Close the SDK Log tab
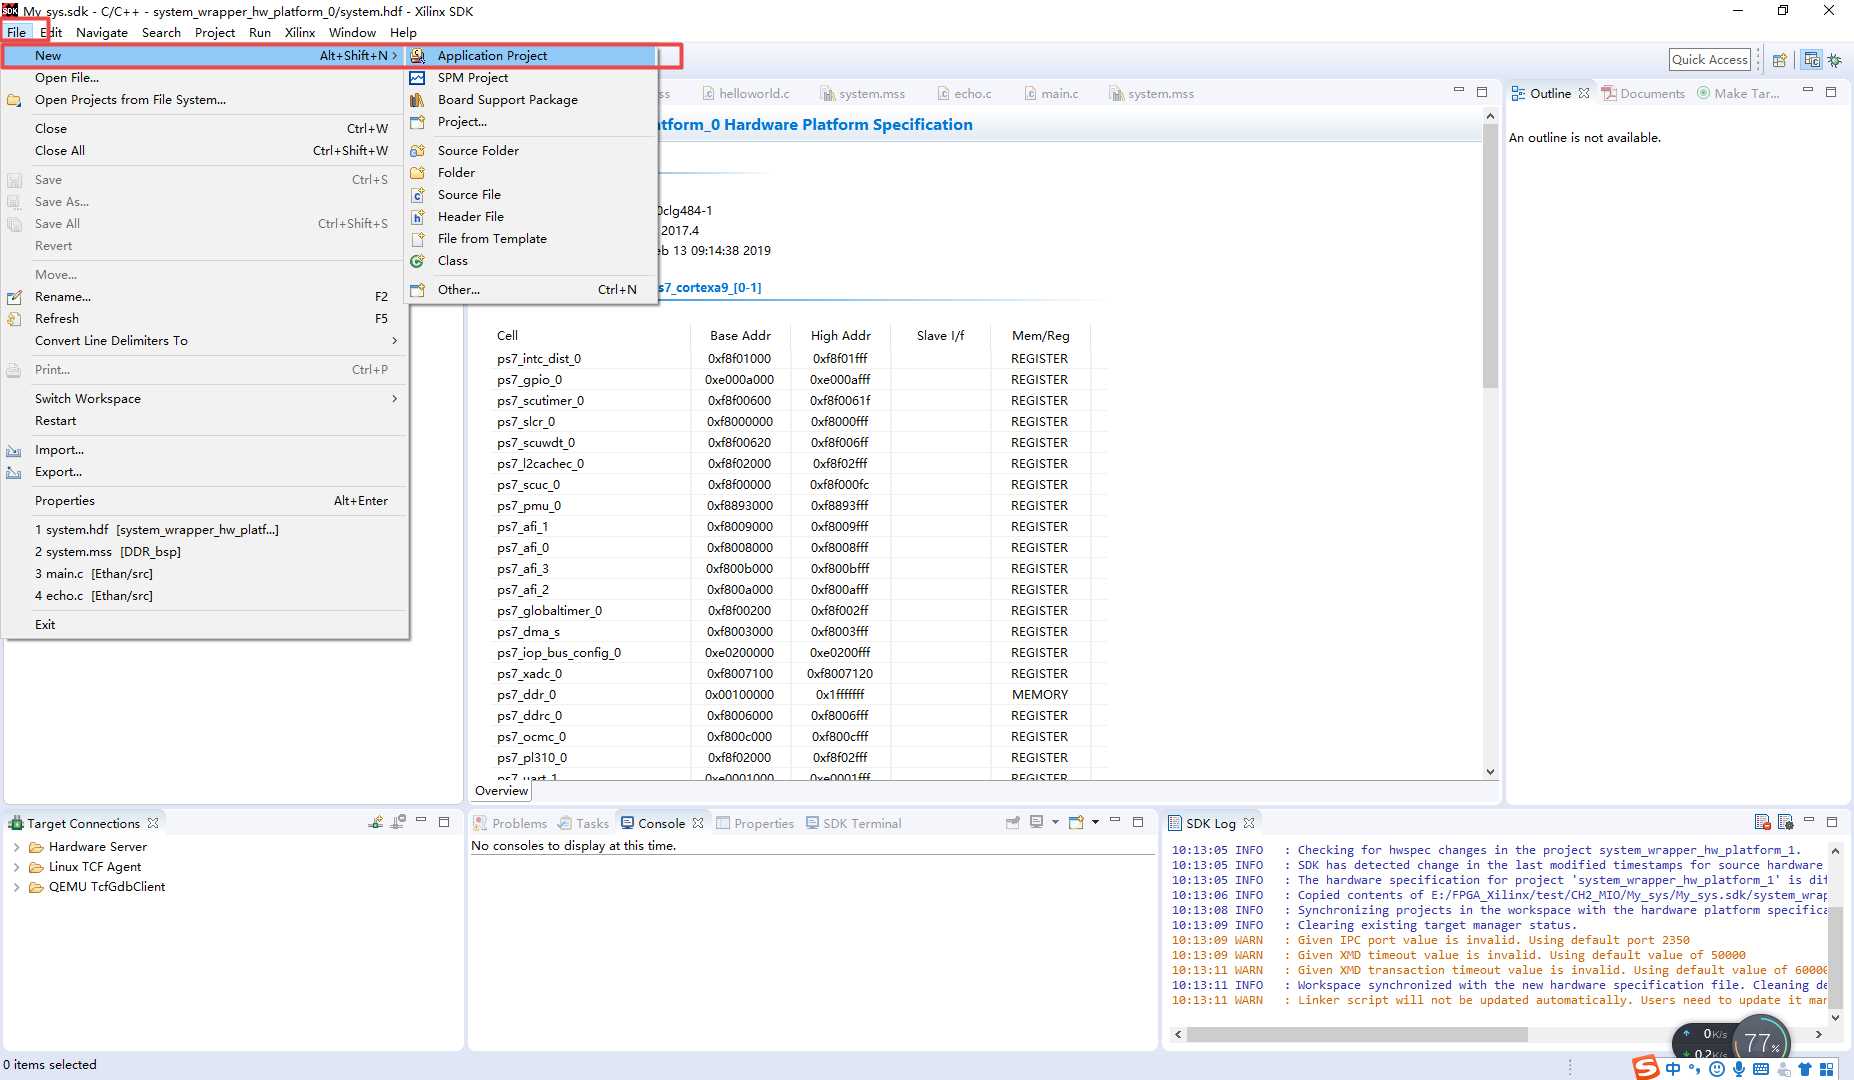 click(1249, 823)
